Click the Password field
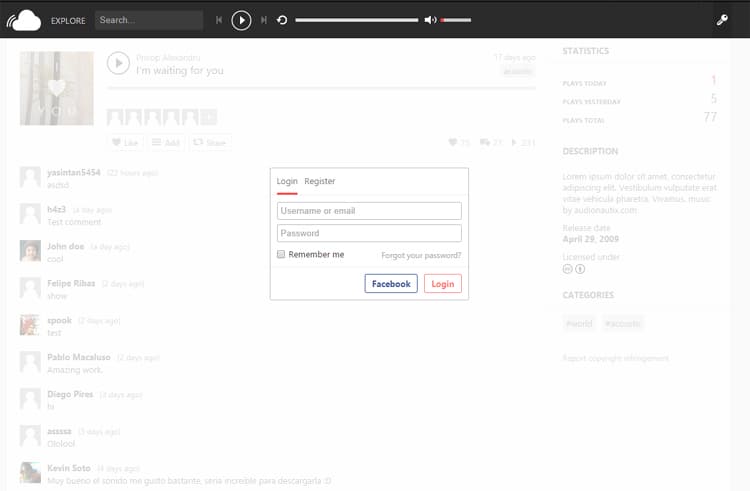750x491 pixels. pyautogui.click(x=369, y=233)
